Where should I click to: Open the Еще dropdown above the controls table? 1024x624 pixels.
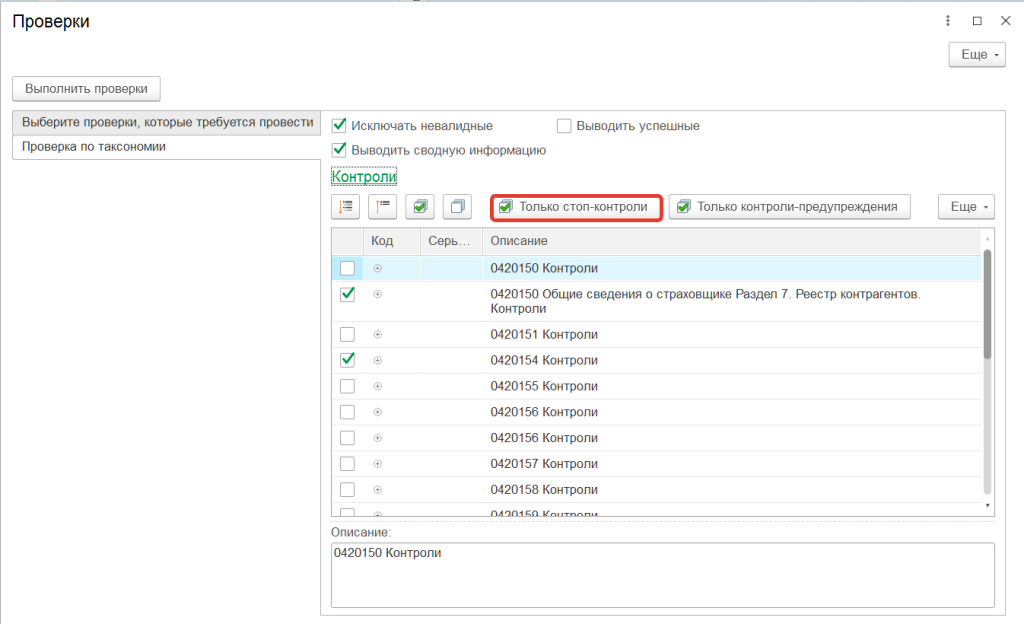(965, 207)
